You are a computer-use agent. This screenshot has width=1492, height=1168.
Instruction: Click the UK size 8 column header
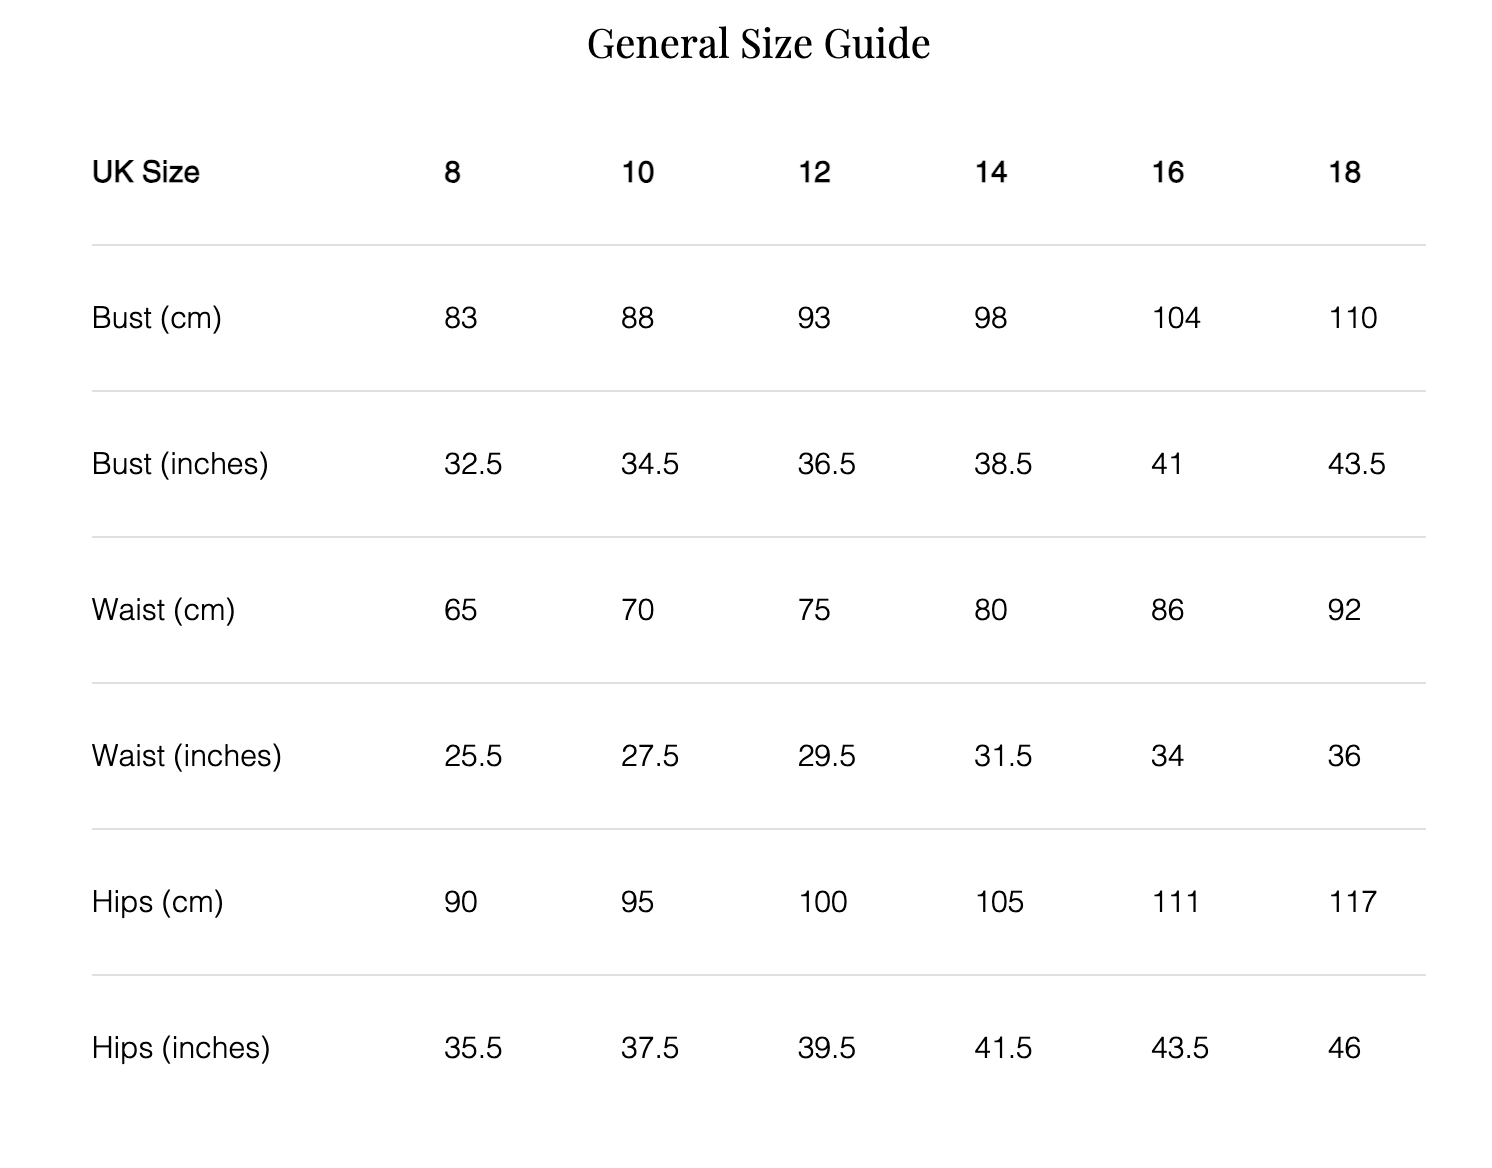pos(452,172)
